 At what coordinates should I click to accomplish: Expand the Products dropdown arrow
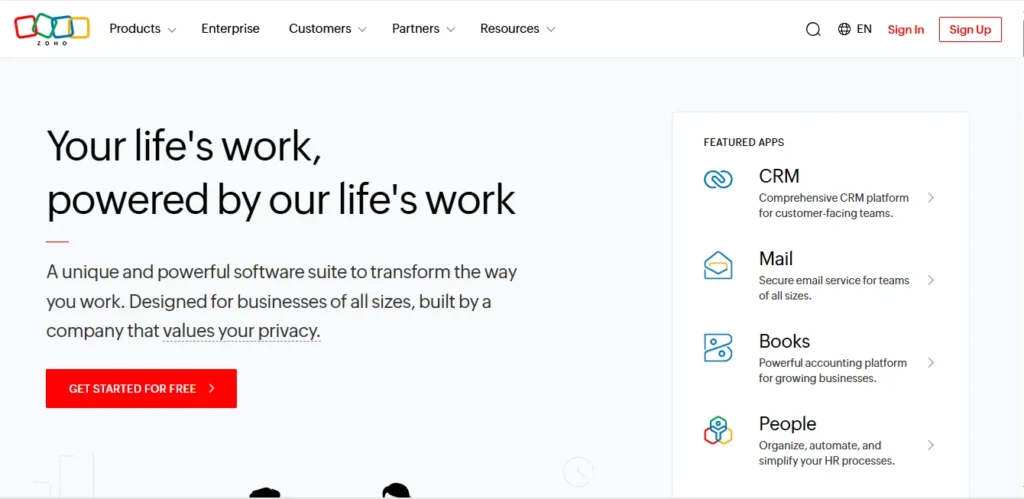click(172, 30)
